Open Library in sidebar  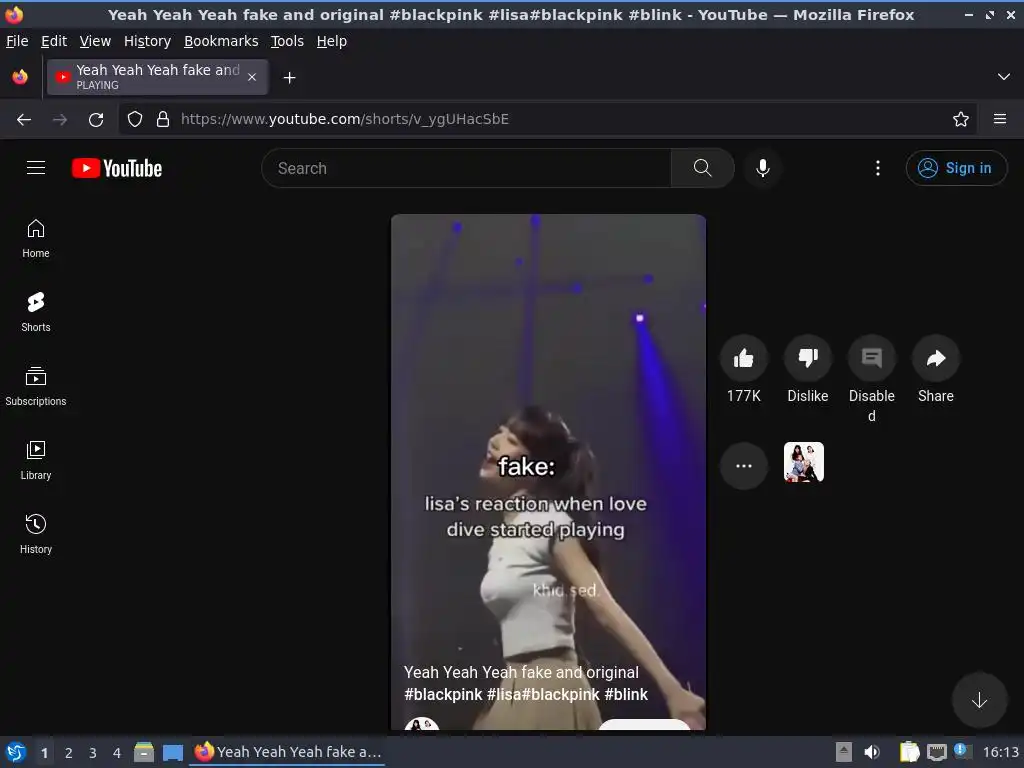tap(36, 460)
